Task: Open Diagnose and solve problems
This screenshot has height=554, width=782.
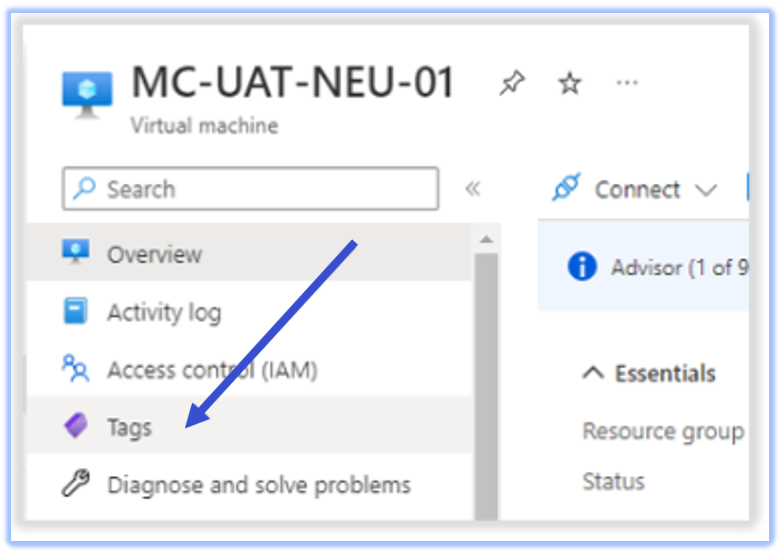Action: tap(249, 484)
